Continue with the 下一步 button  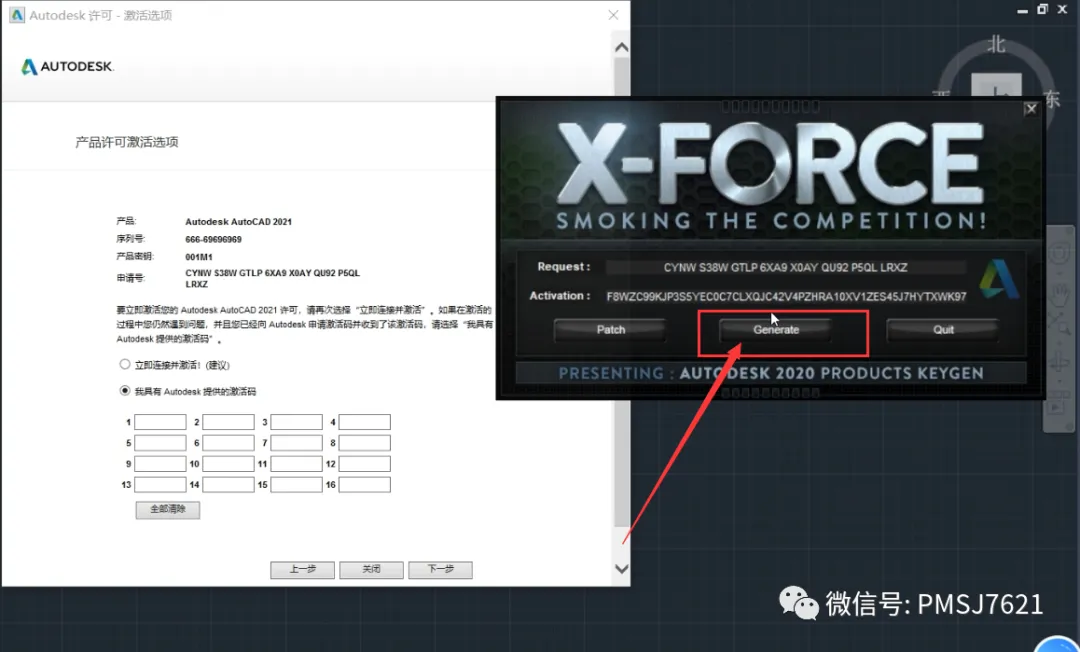[440, 569]
